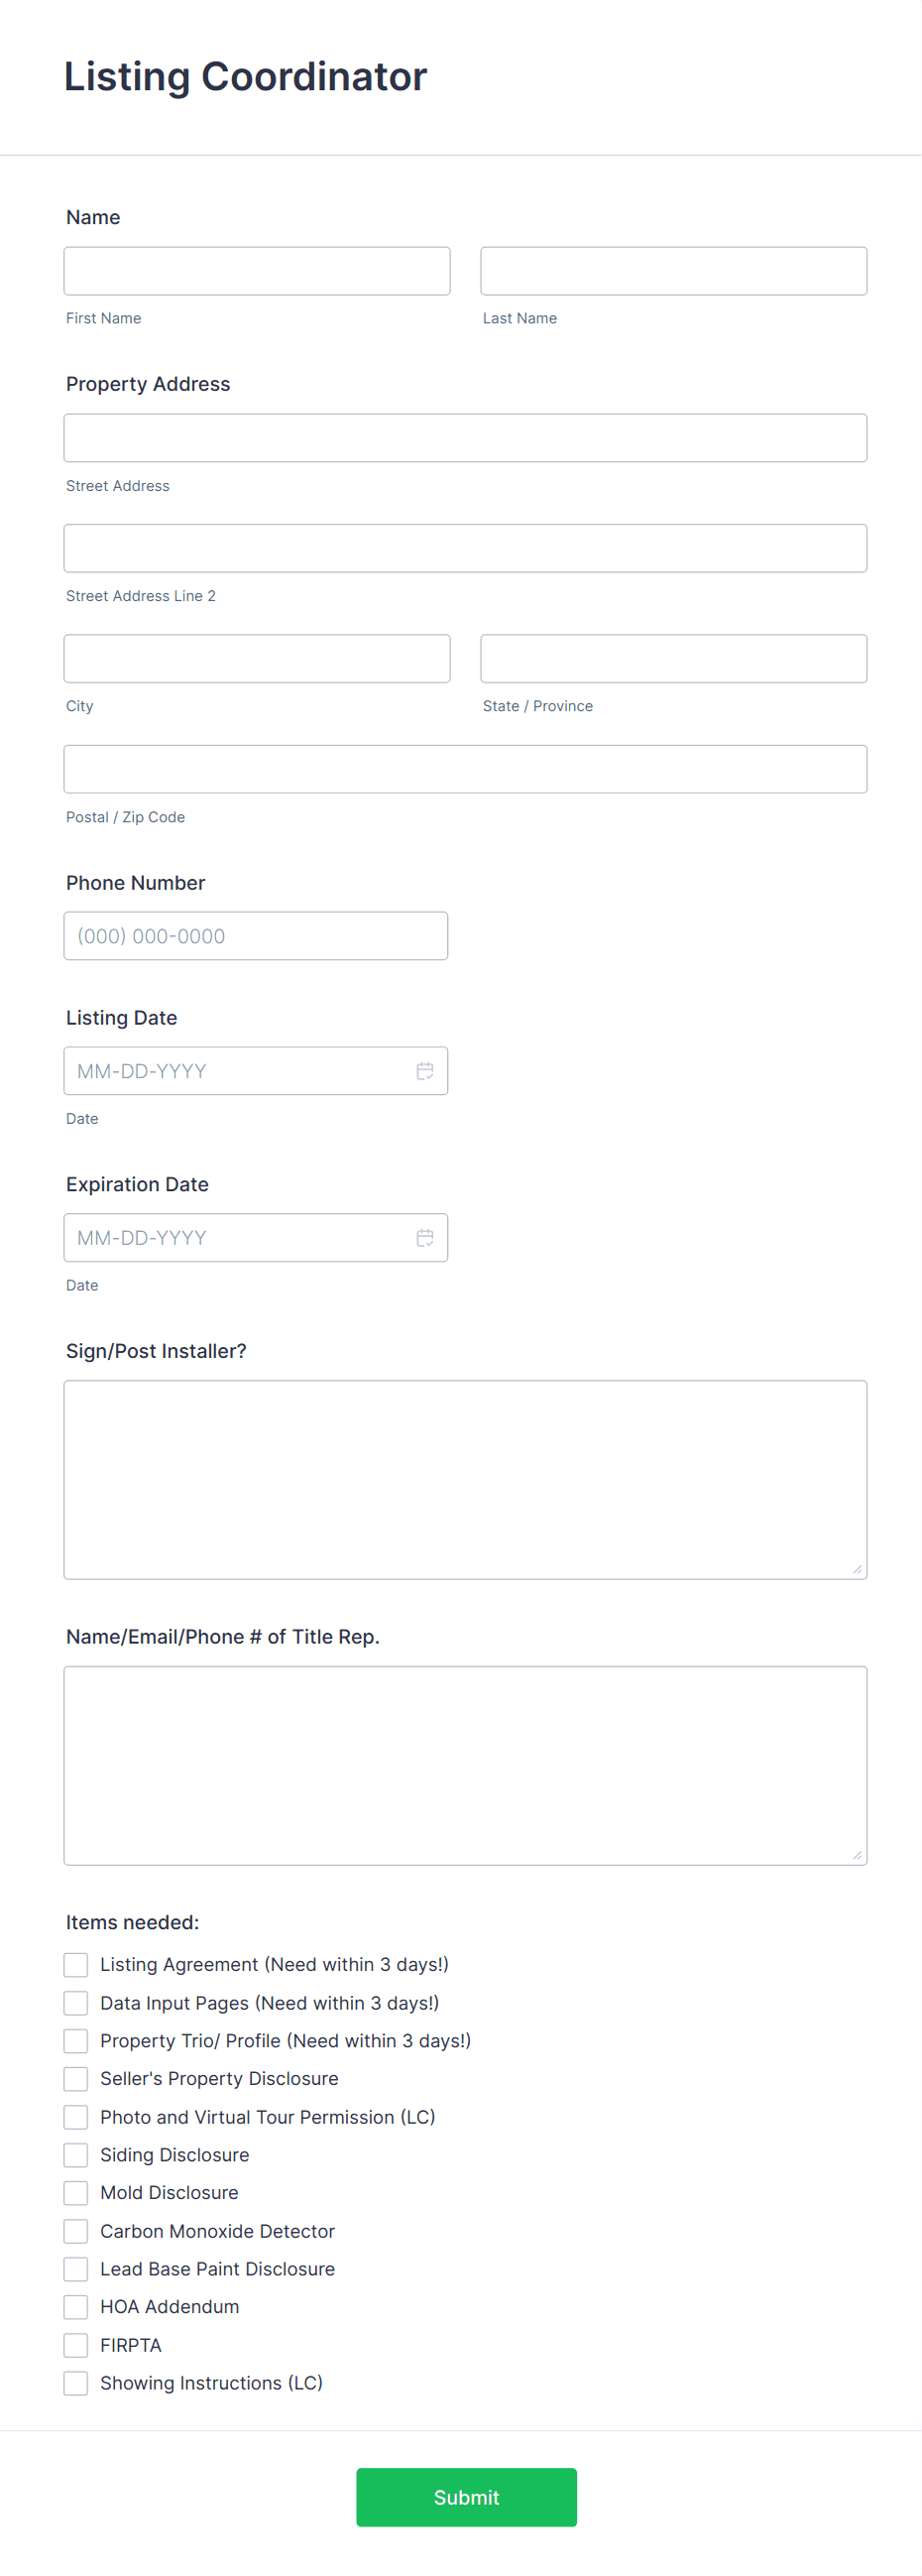Open the Listing Date calendar picker

(x=424, y=1070)
